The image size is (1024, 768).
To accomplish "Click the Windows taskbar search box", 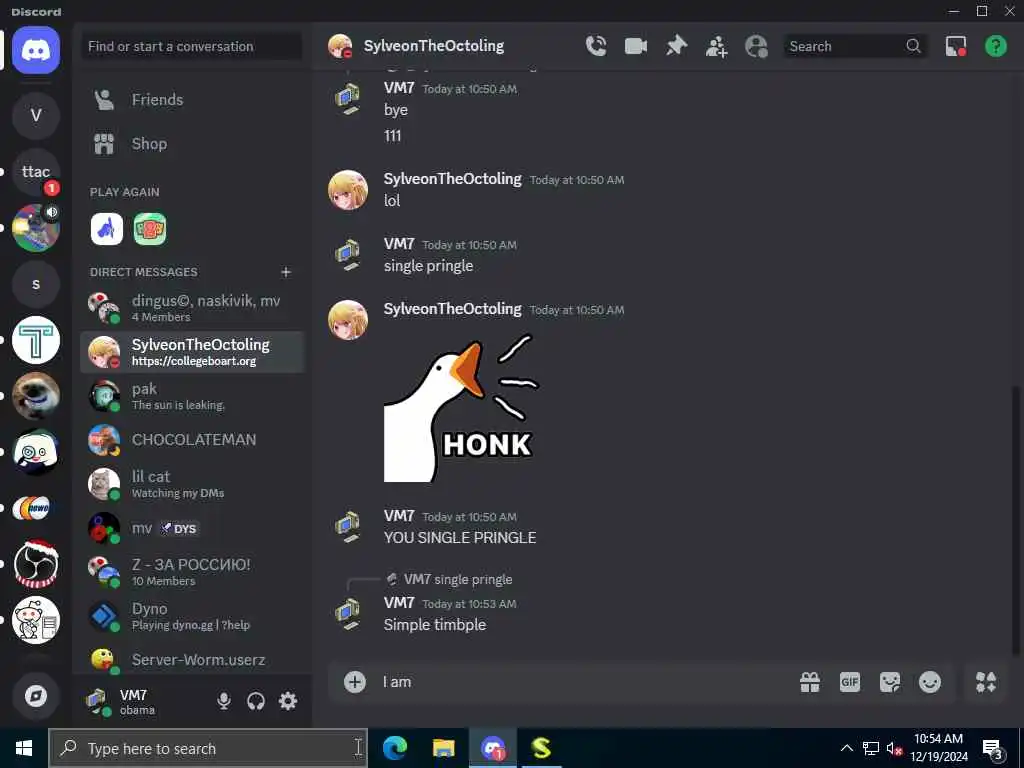I will click(x=208, y=748).
